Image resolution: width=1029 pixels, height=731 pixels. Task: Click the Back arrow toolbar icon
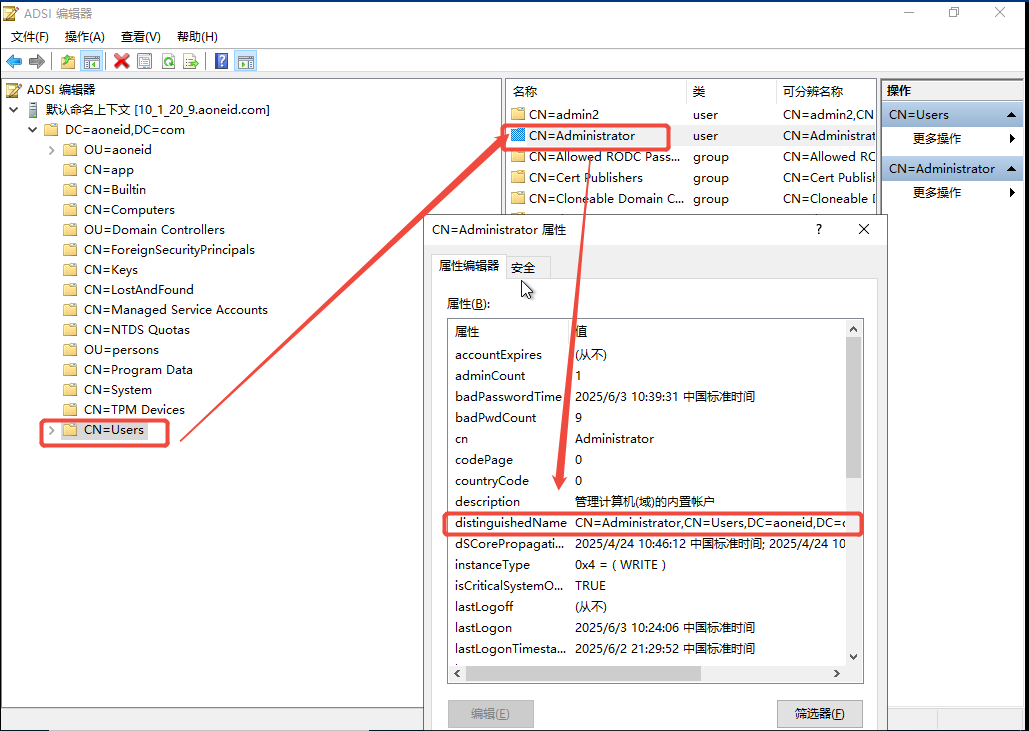click(14, 62)
